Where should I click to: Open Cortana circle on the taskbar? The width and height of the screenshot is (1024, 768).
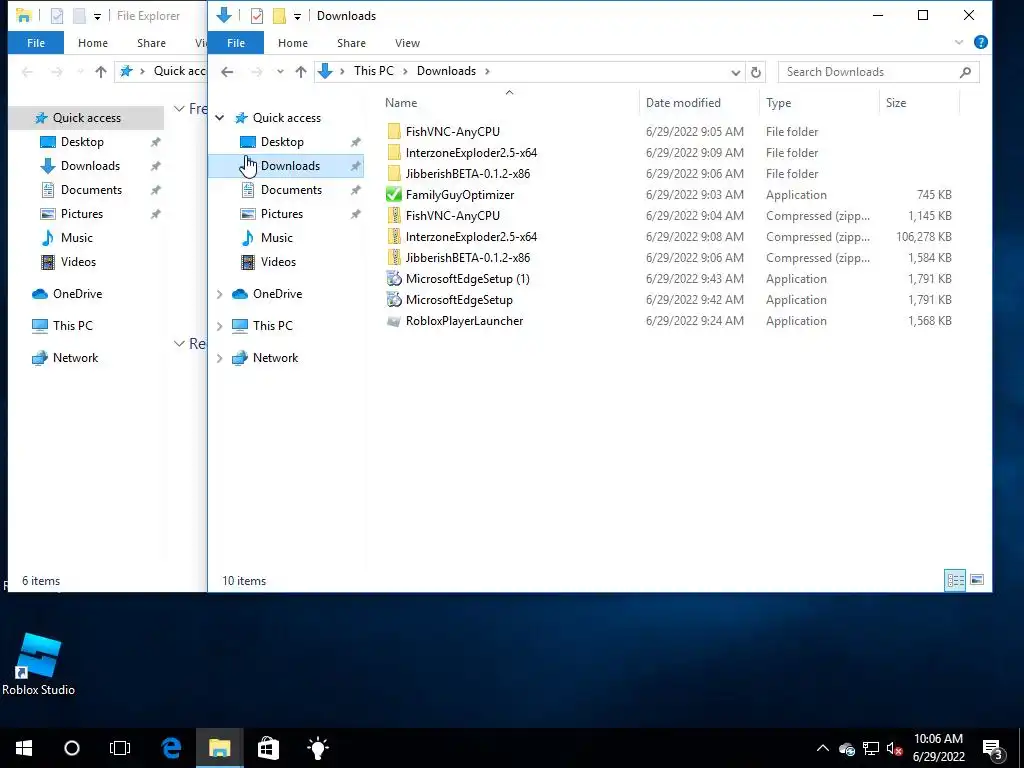[72, 748]
